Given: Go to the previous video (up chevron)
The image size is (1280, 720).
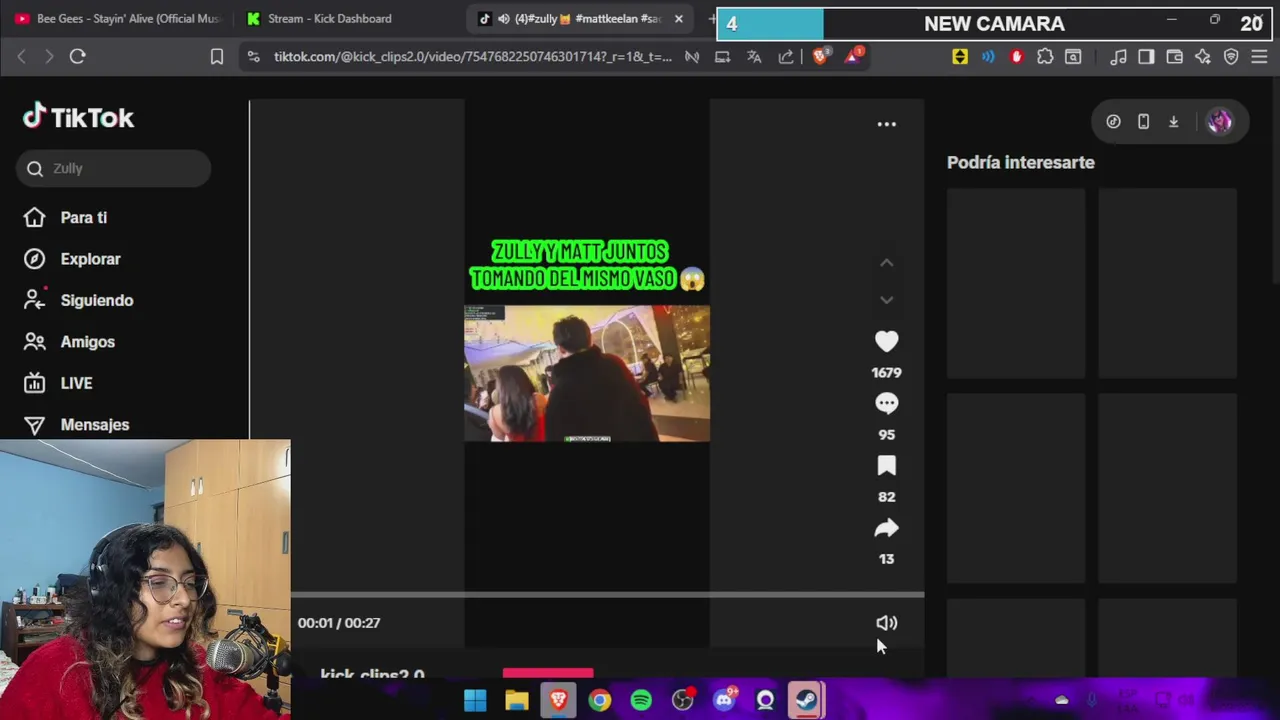Looking at the screenshot, I should click(886, 263).
